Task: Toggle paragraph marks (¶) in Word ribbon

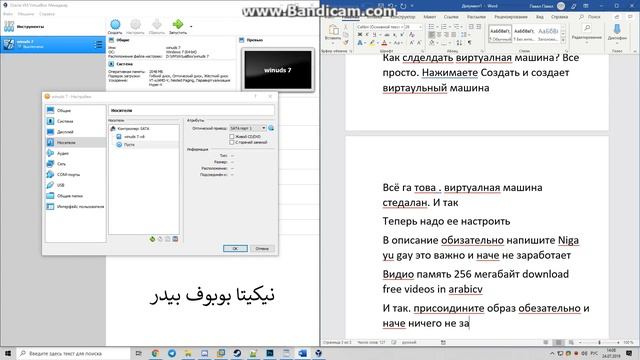Action: pyautogui.click(x=469, y=42)
